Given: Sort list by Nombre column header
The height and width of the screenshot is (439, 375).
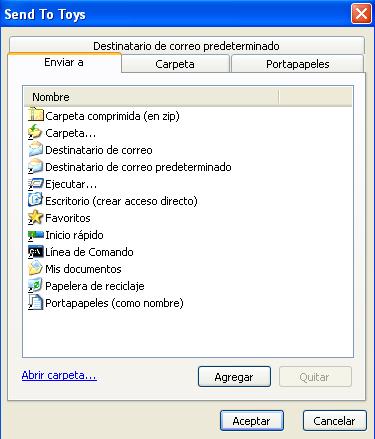Looking at the screenshot, I should 151,97.
